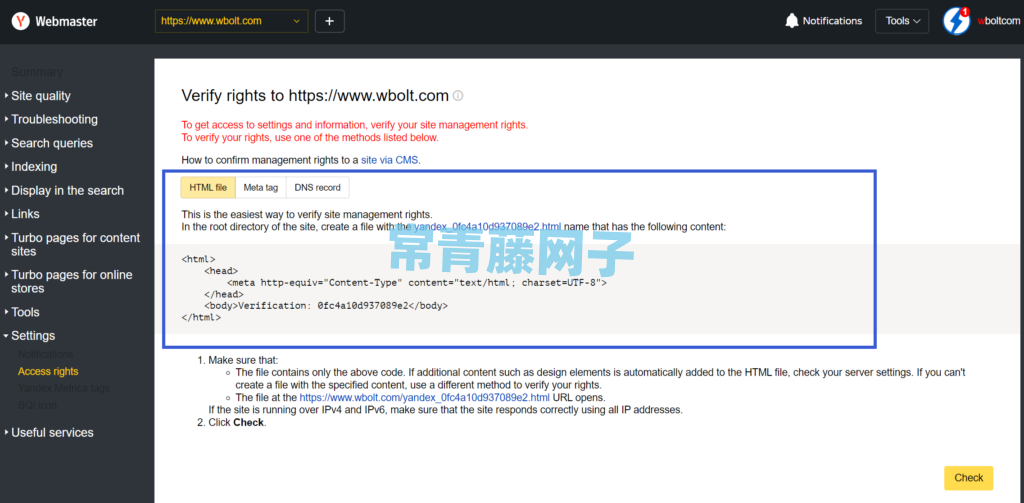Open Notifications bell
Screen dimensions: 1024x503
[x=823, y=21]
